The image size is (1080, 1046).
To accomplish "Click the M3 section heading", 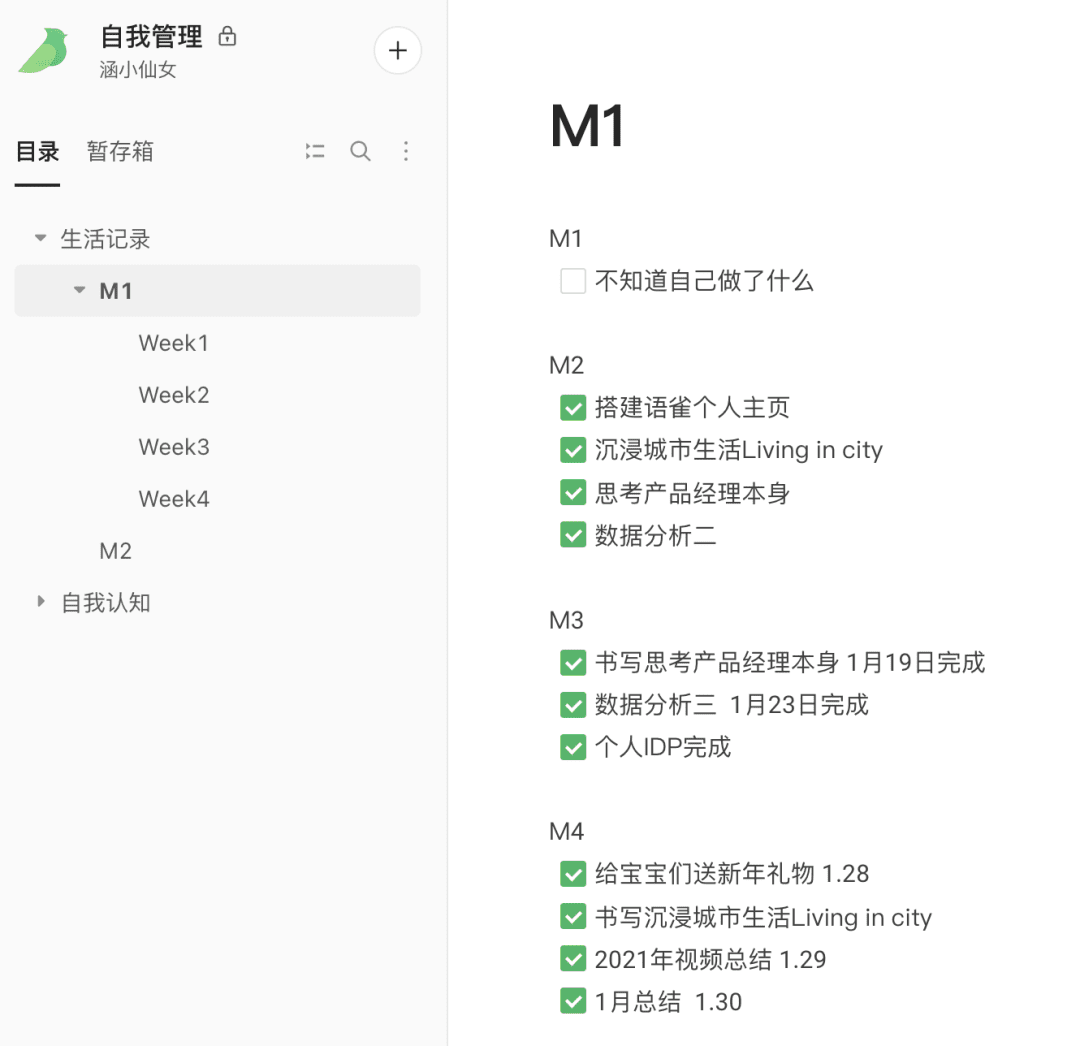I will click(566, 620).
